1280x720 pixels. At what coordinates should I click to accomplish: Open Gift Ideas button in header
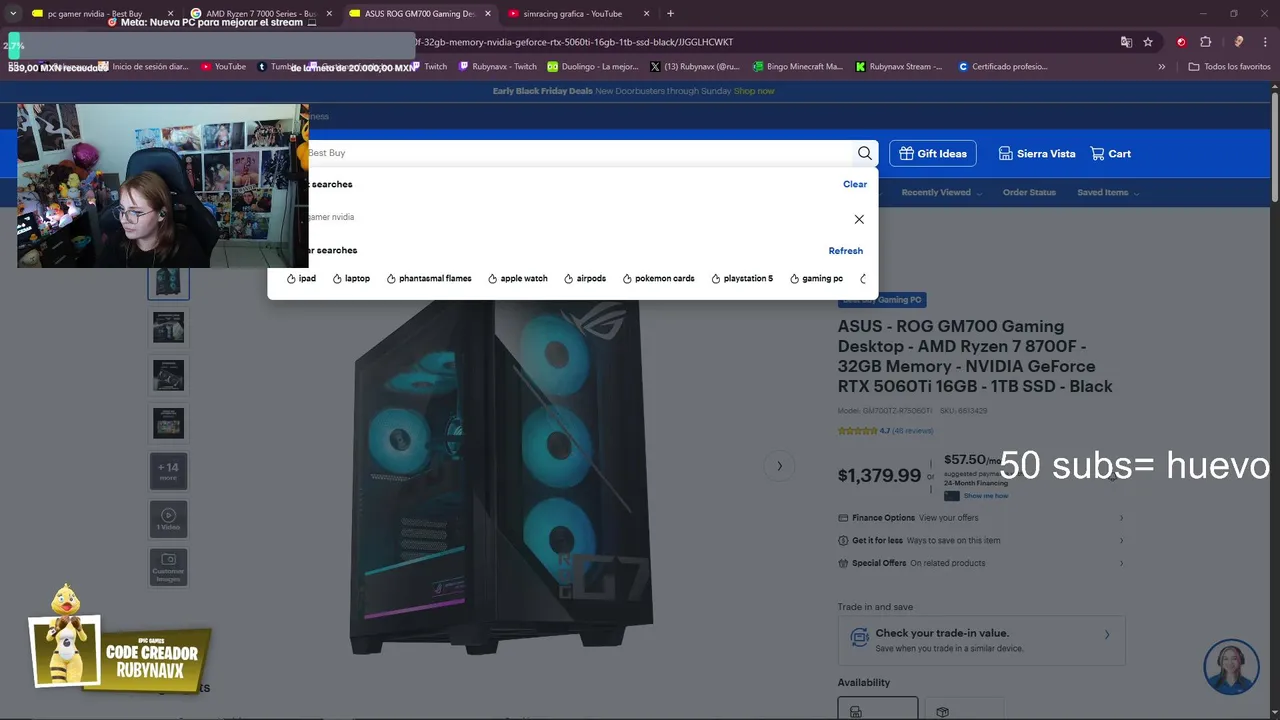tap(933, 153)
